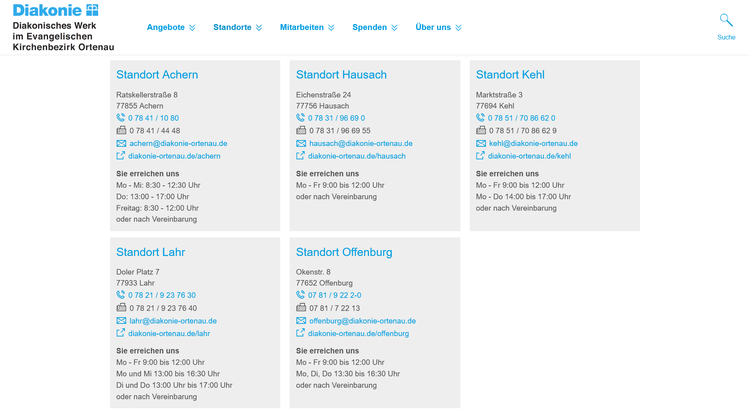Click the external link icon for diakonie-ortenau.de/lahr
Viewport: 750px width, 413px height.
[x=121, y=333]
